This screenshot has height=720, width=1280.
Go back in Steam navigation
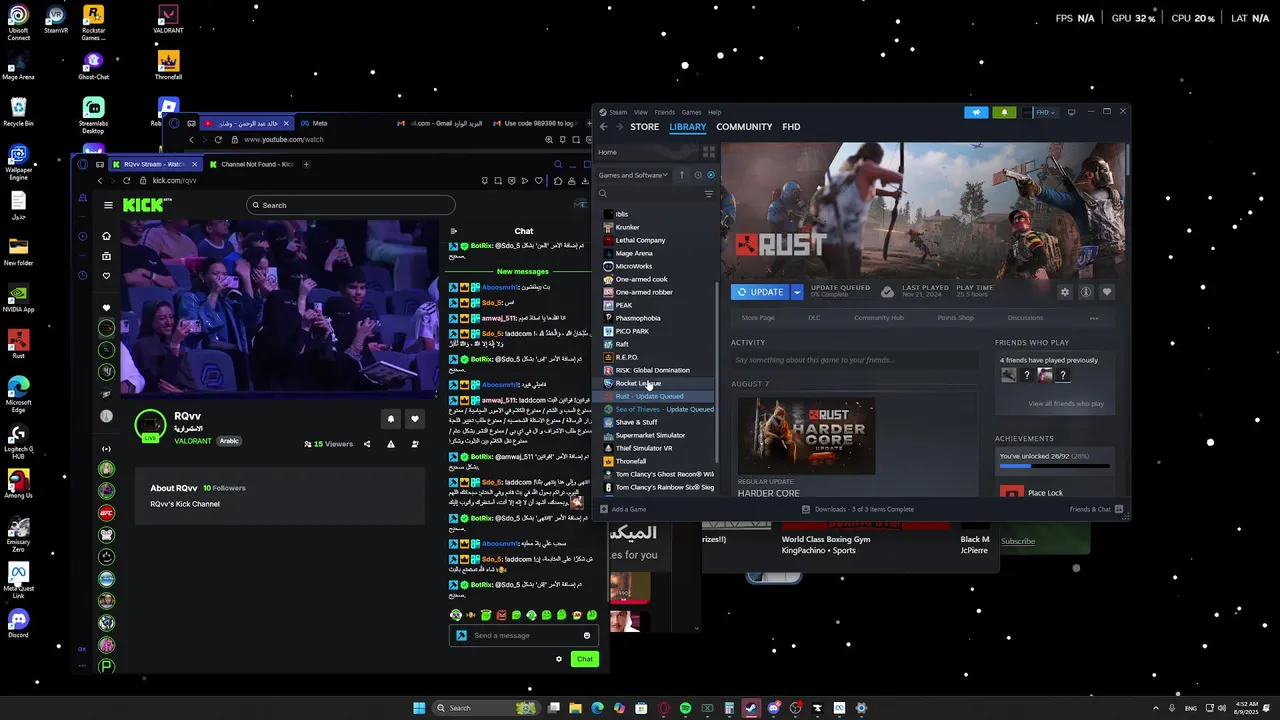[603, 127]
